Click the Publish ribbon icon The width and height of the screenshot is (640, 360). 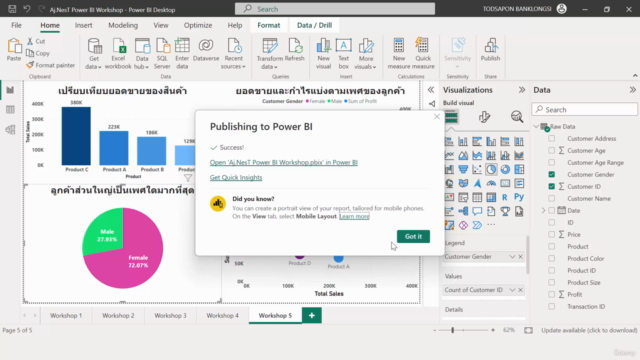pyautogui.click(x=490, y=46)
